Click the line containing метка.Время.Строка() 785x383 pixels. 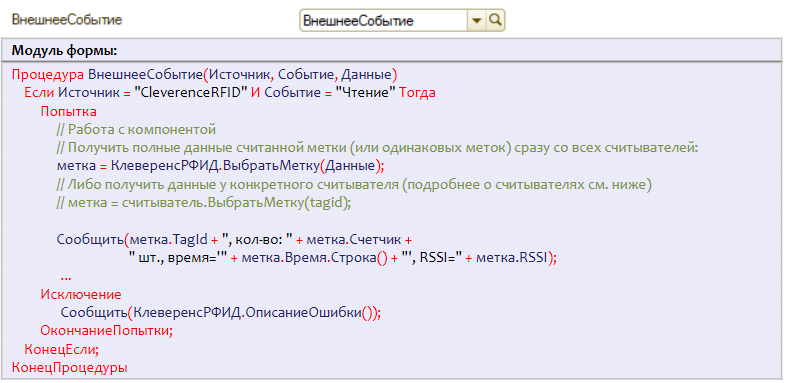pyautogui.click(x=342, y=257)
